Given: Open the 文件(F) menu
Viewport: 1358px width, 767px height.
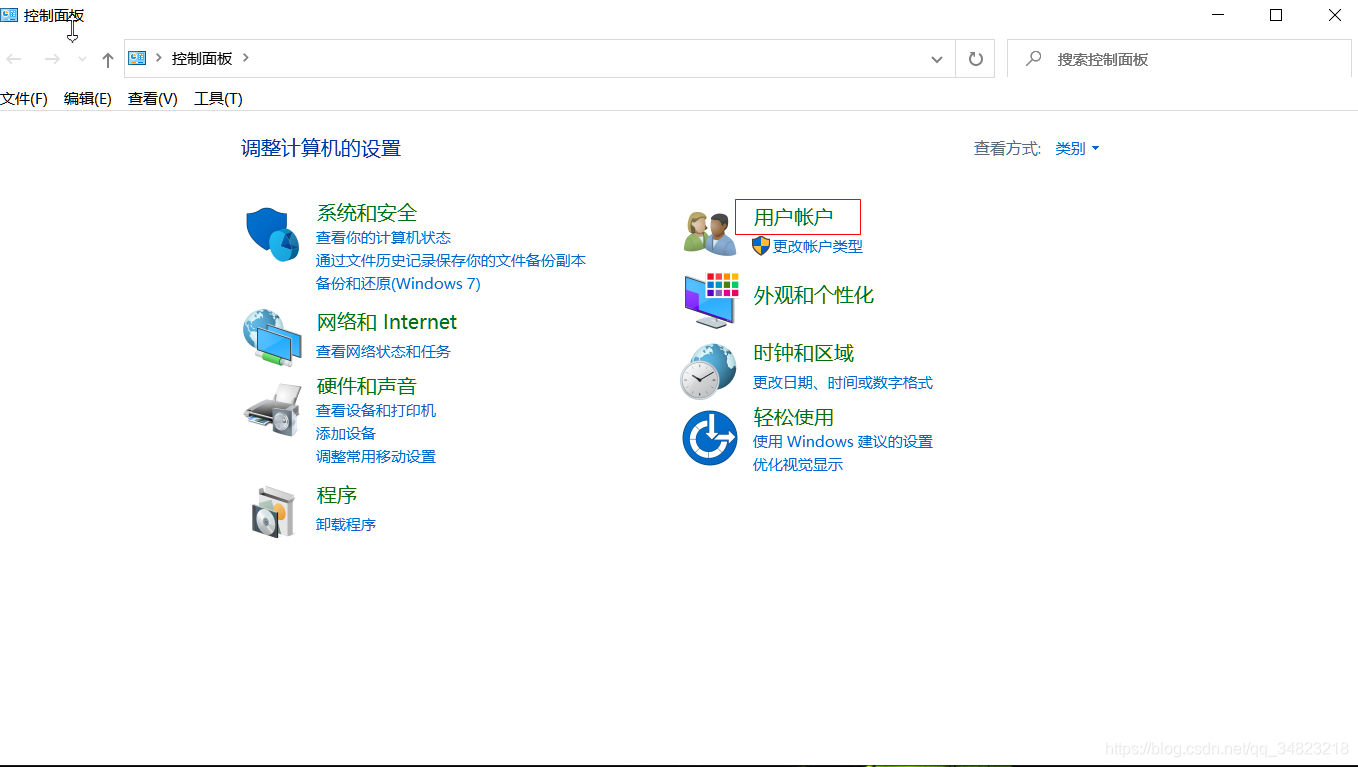Looking at the screenshot, I should [x=24, y=99].
